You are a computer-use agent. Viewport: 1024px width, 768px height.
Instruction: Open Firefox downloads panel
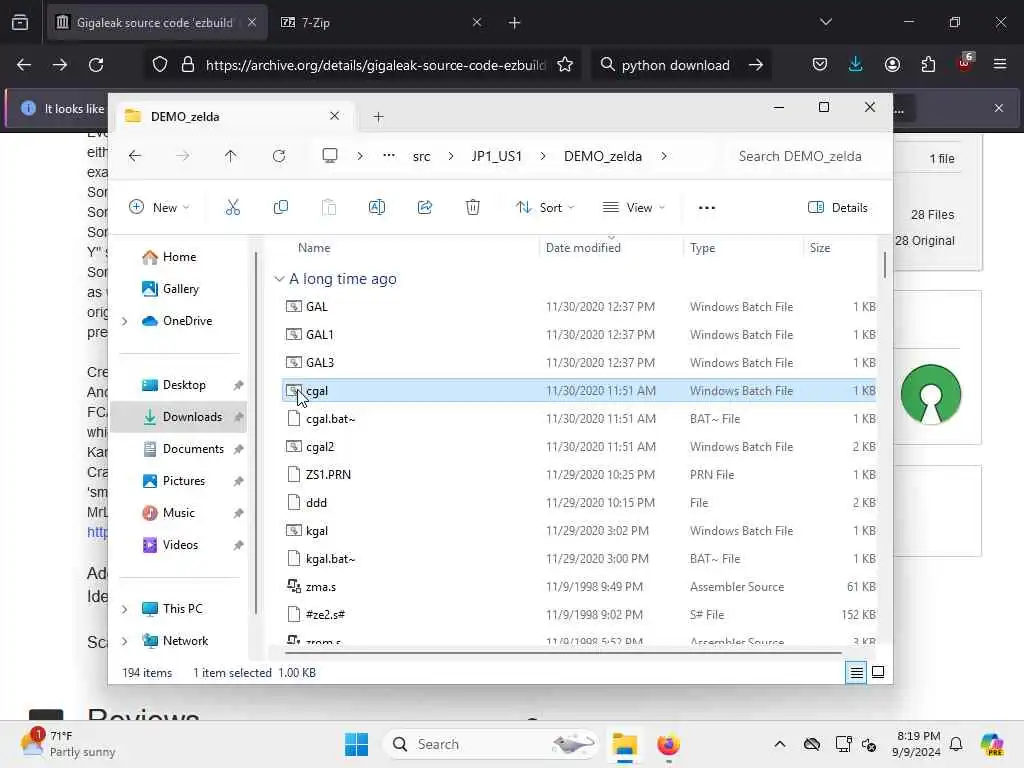coord(856,65)
